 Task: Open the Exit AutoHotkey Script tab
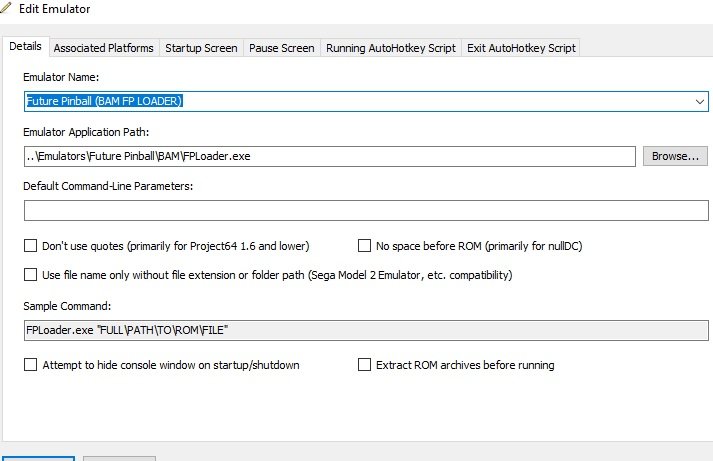[521, 48]
